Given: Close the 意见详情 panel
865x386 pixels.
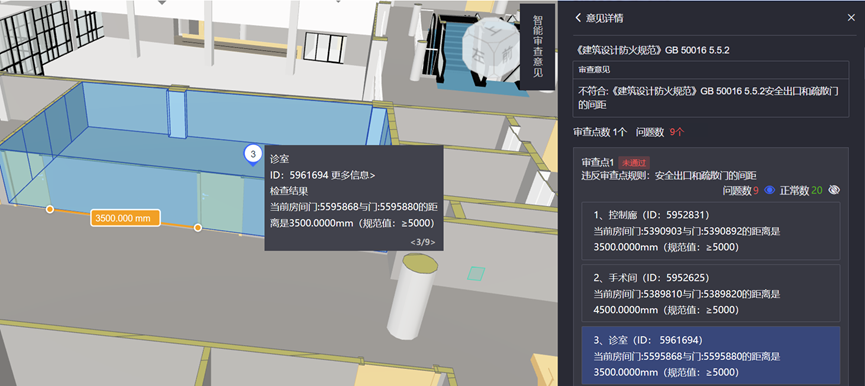Looking at the screenshot, I should click(x=851, y=18).
